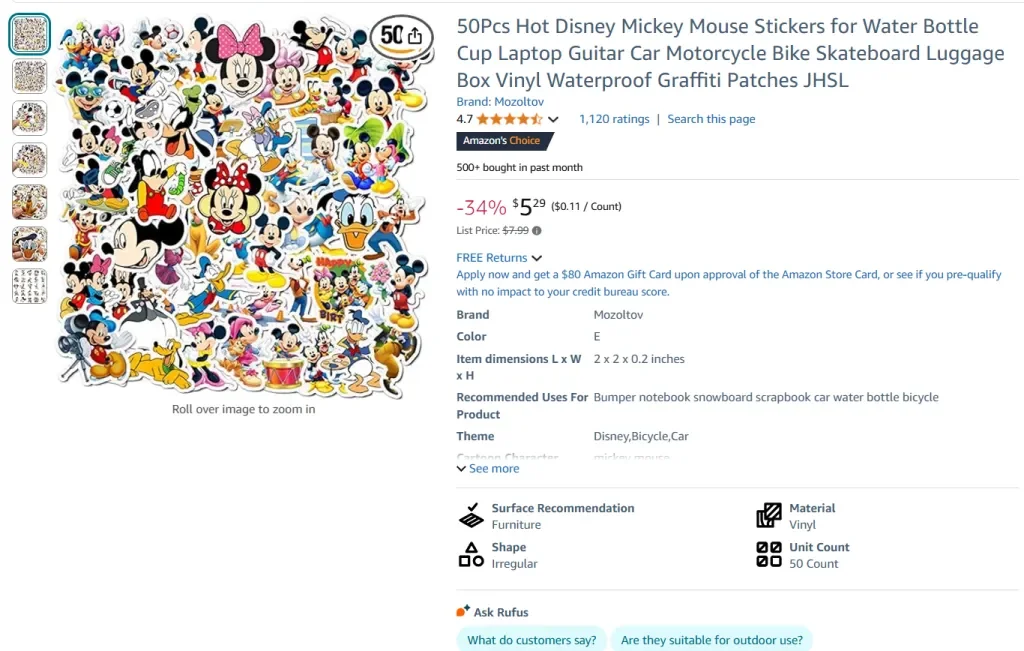Click the Material vinyl icon
This screenshot has width=1024, height=651.
pos(769,516)
